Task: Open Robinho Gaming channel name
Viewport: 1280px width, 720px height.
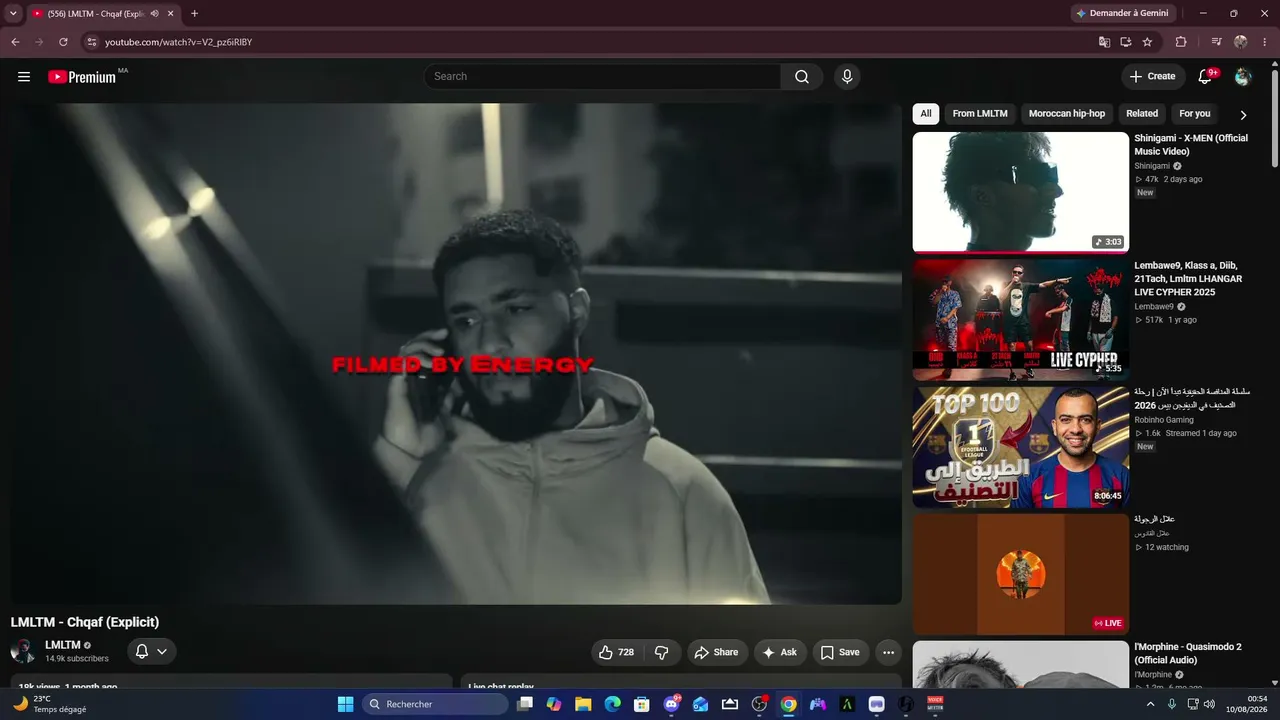Action: [x=1164, y=420]
